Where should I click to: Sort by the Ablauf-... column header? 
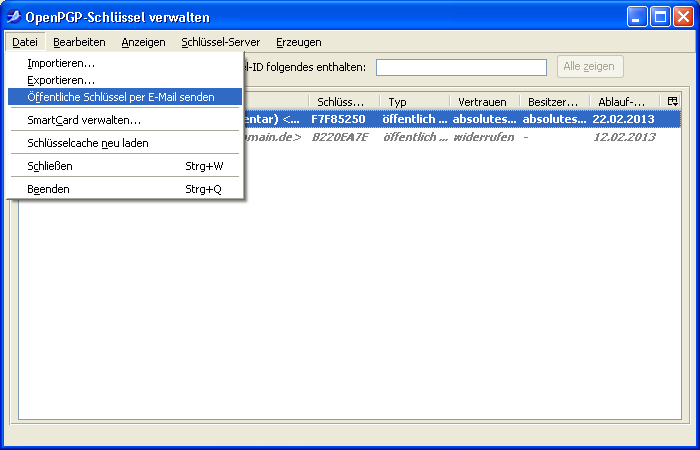(x=625, y=102)
